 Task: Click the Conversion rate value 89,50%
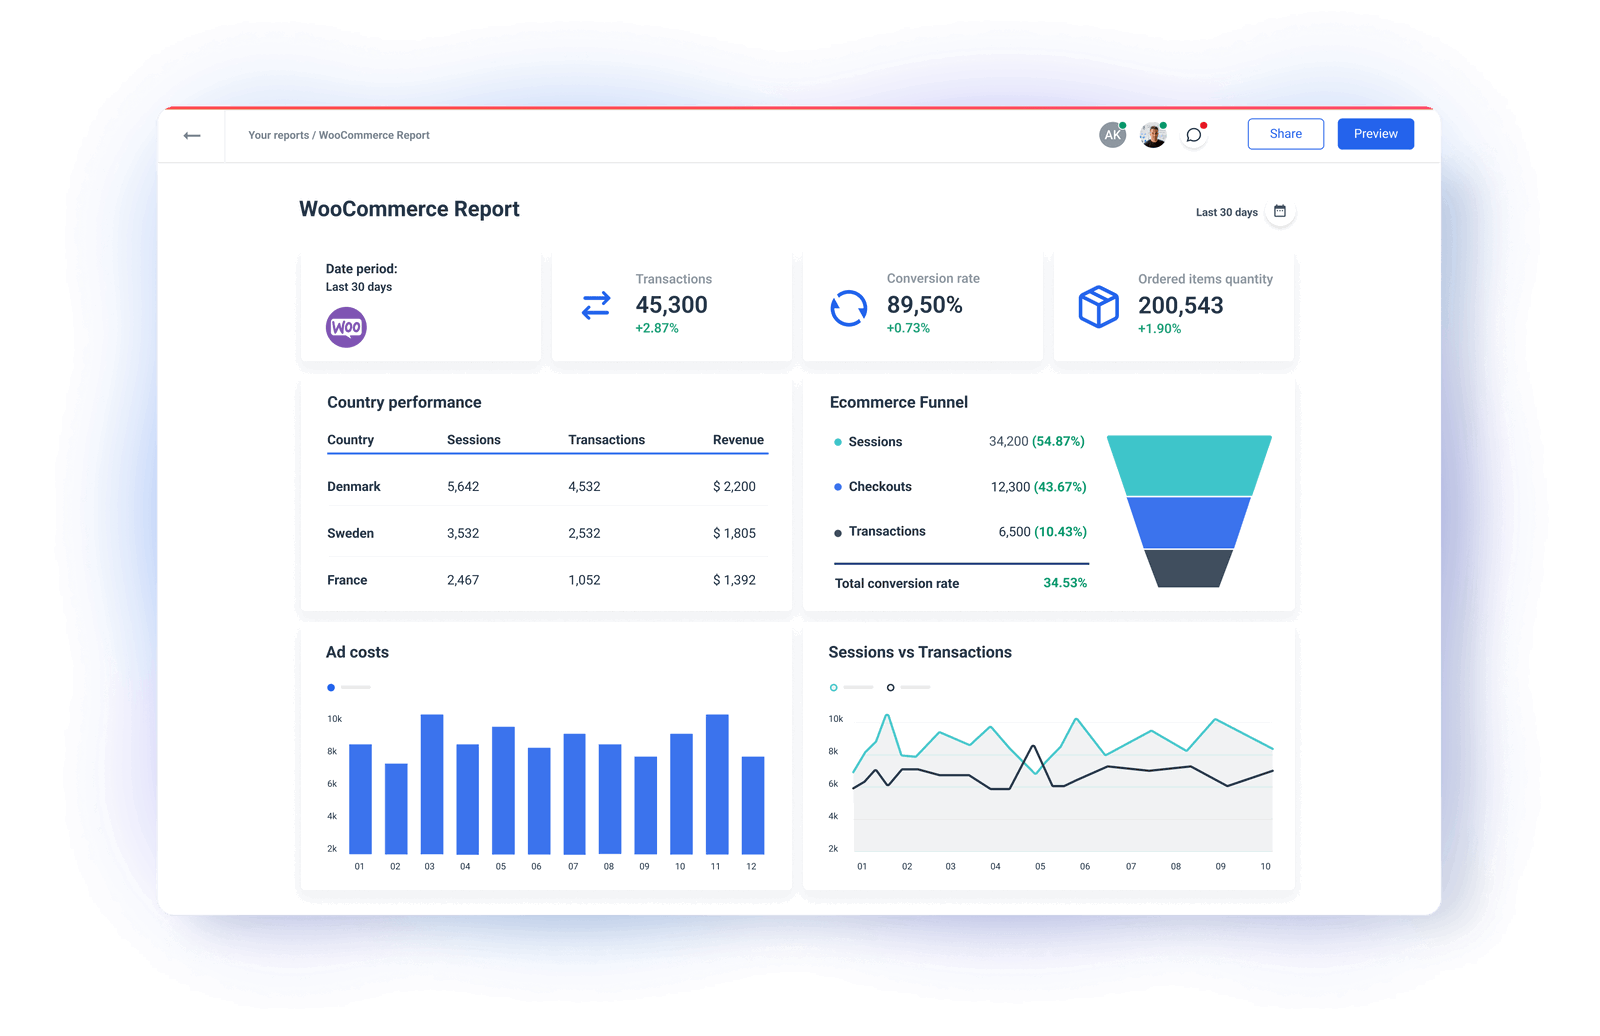[x=925, y=305]
